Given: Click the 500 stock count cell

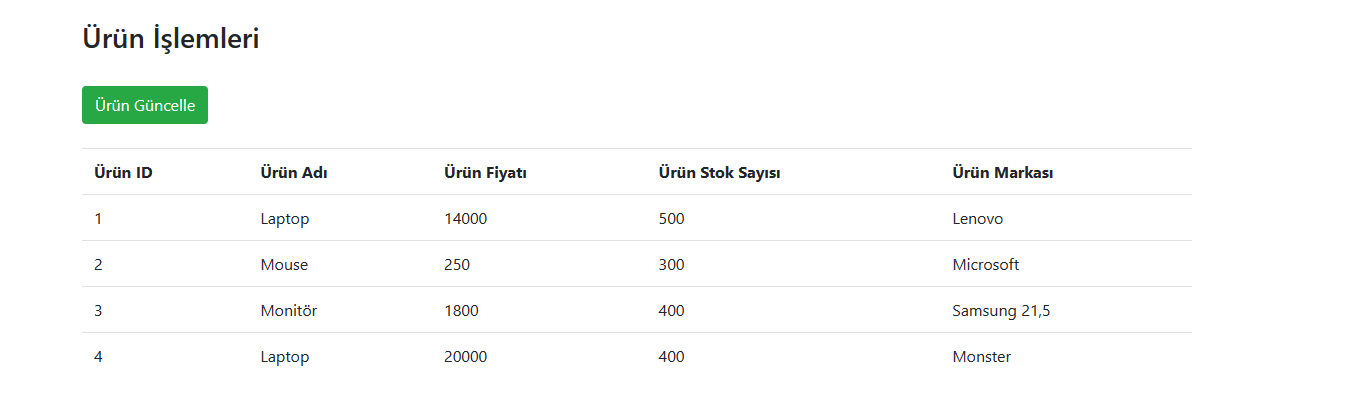Looking at the screenshot, I should [x=671, y=219].
